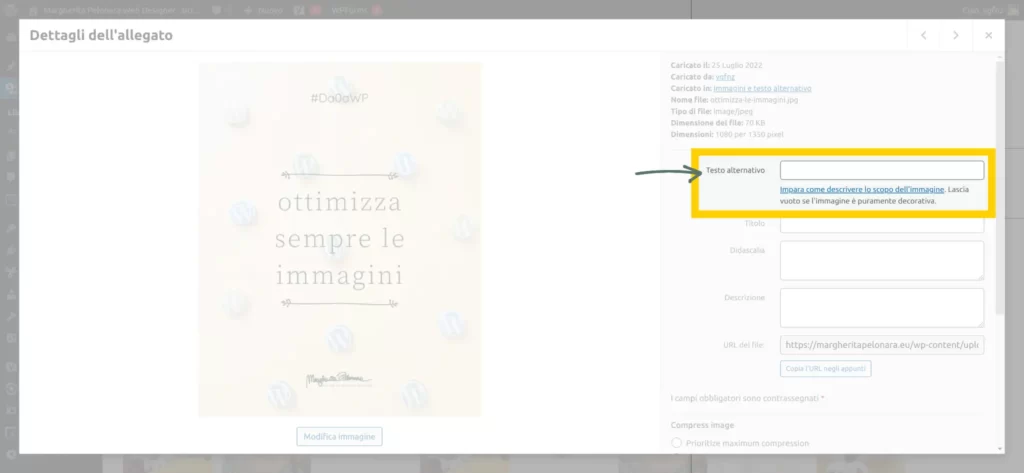Click the Descrizione text area

(882, 308)
